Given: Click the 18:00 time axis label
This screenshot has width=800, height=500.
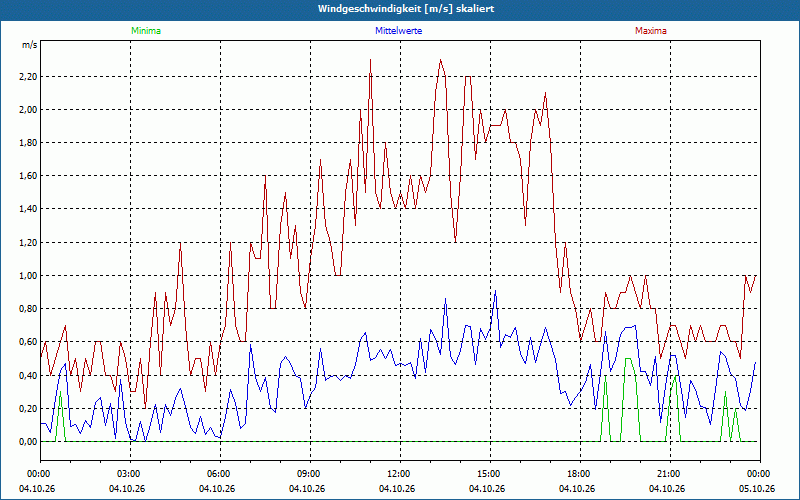Looking at the screenshot, I should [580, 474].
